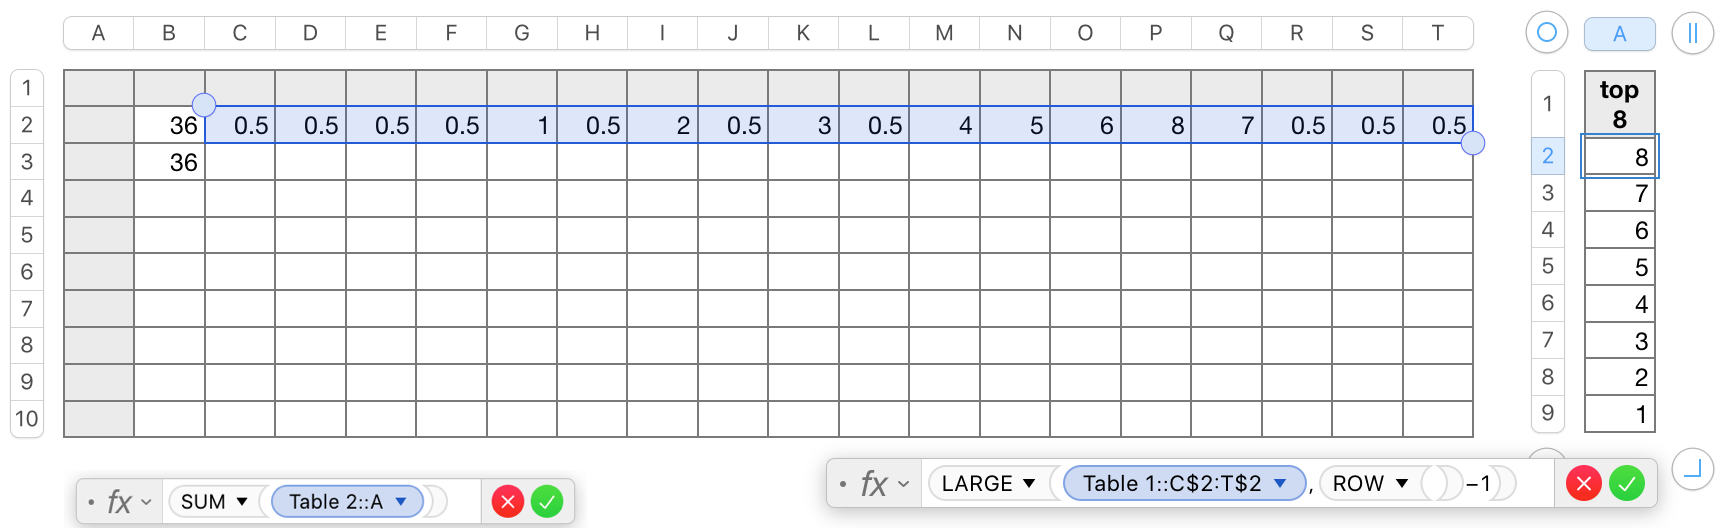Select row header 5 of the main table
This screenshot has width=1730, height=528.
pos(27,235)
